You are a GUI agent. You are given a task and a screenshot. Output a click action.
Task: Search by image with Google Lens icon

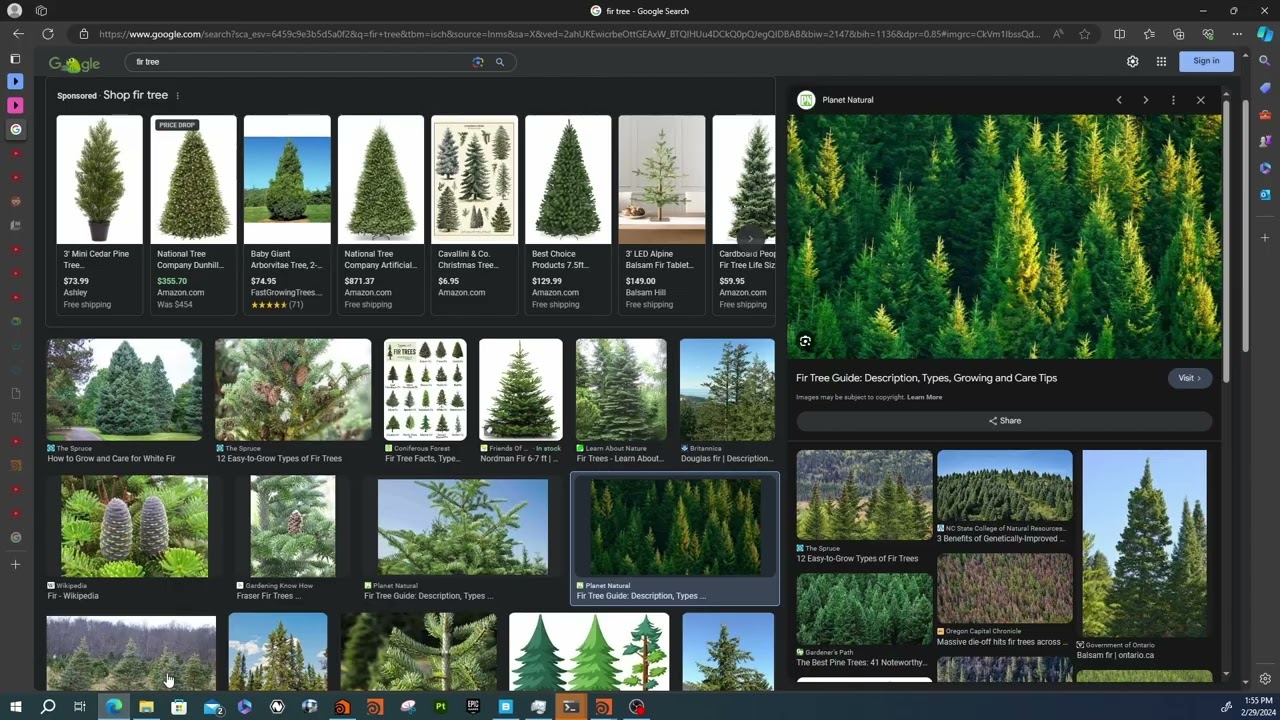click(478, 62)
